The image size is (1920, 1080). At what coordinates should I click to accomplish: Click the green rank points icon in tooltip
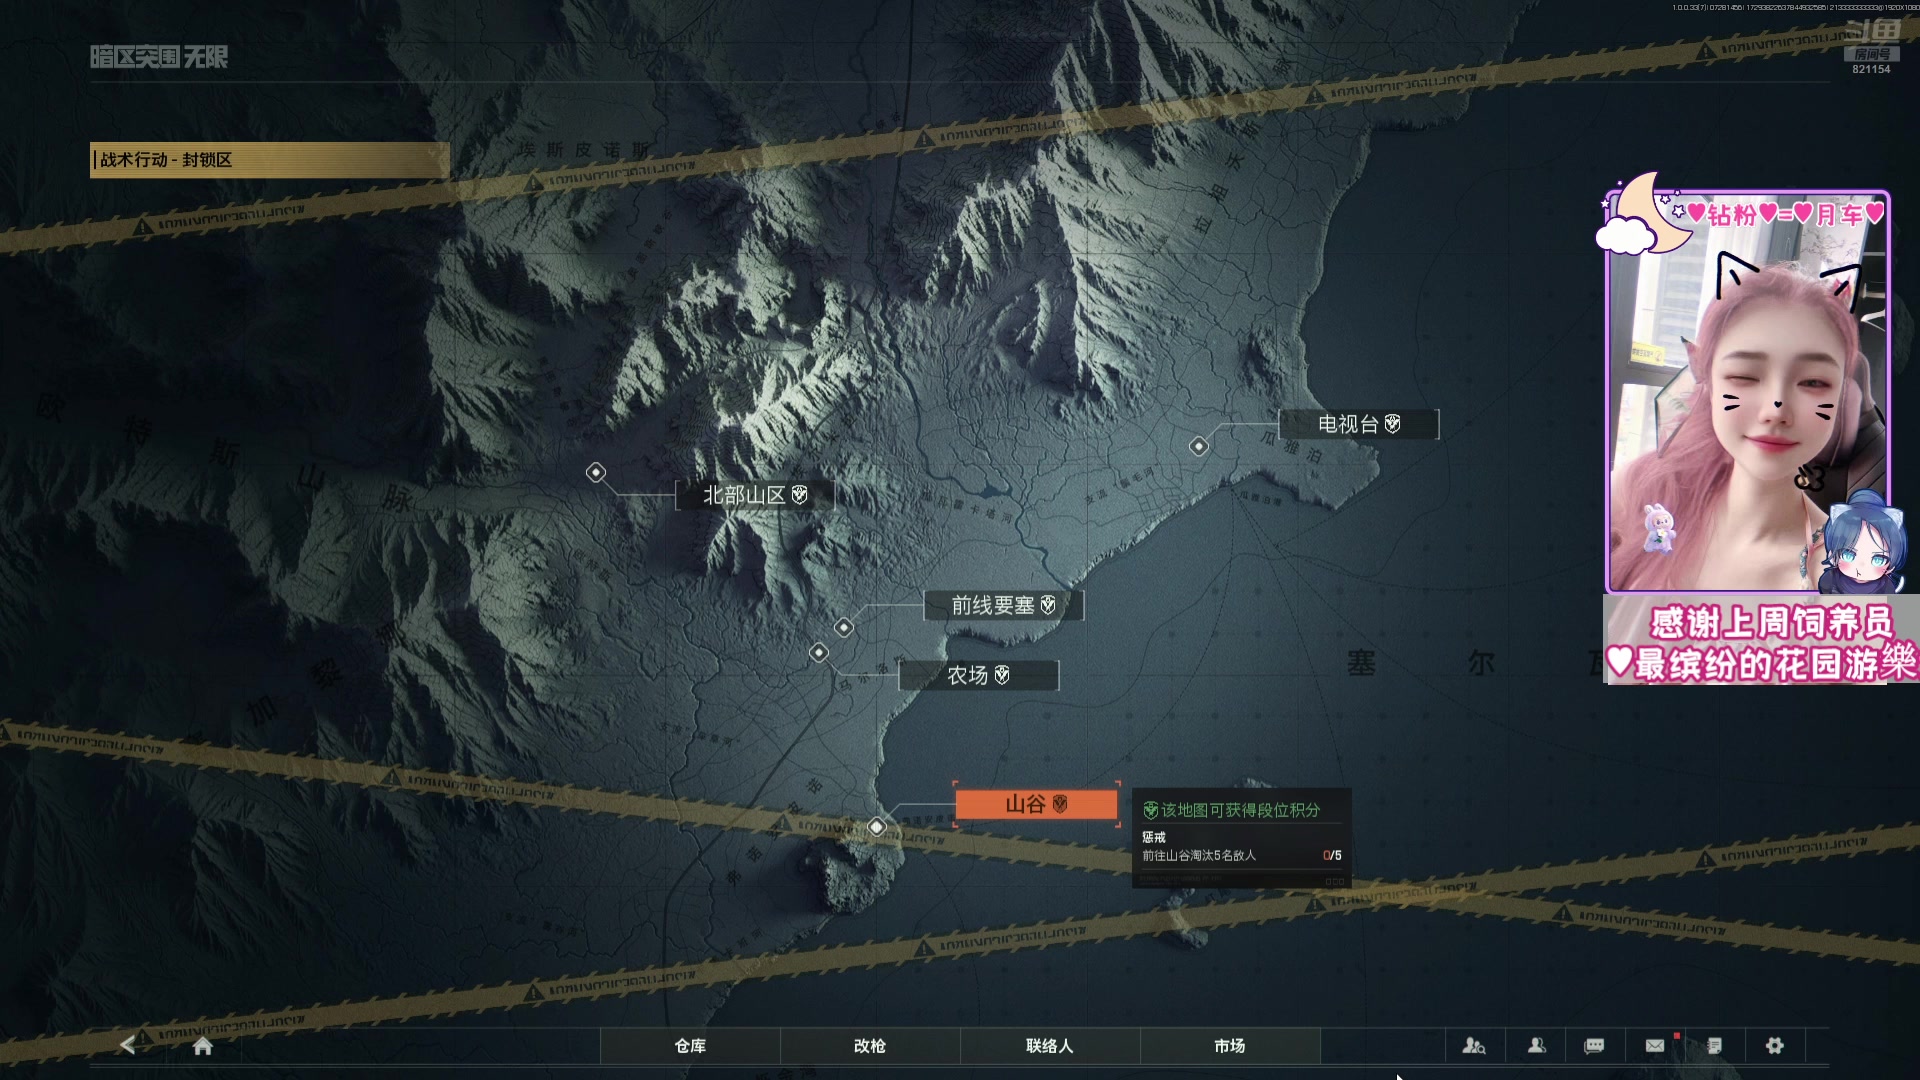coord(1151,810)
